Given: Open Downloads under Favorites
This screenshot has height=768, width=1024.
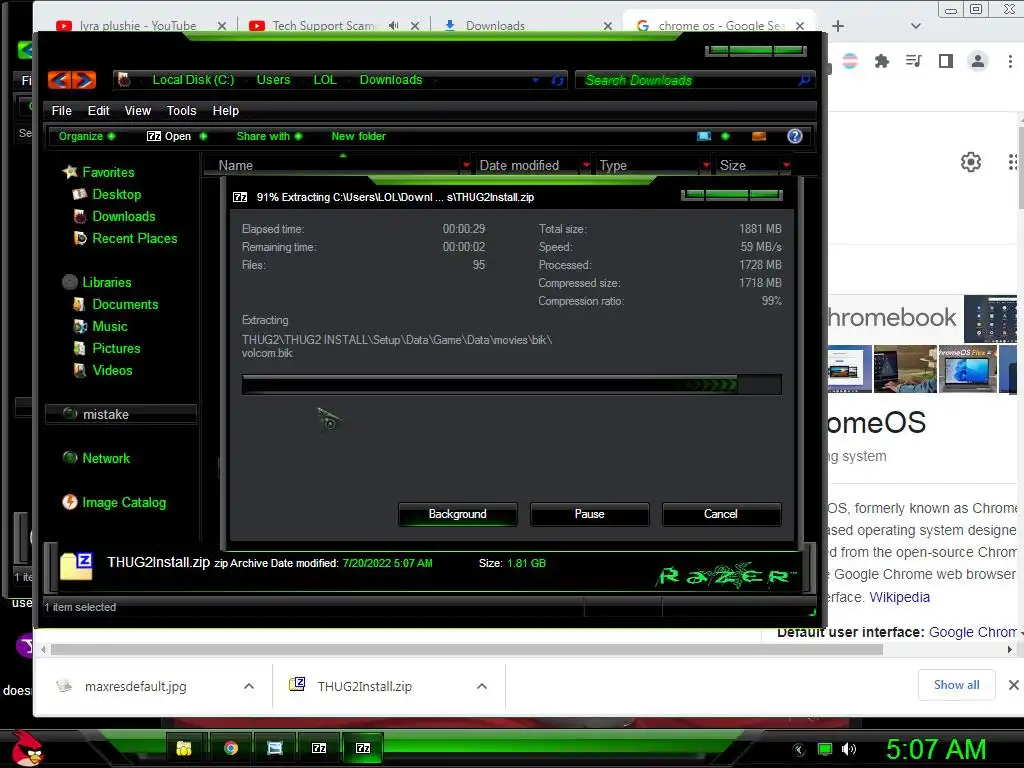Looking at the screenshot, I should pos(123,216).
